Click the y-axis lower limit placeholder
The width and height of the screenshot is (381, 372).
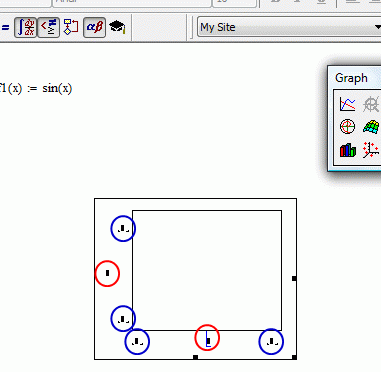point(123,319)
